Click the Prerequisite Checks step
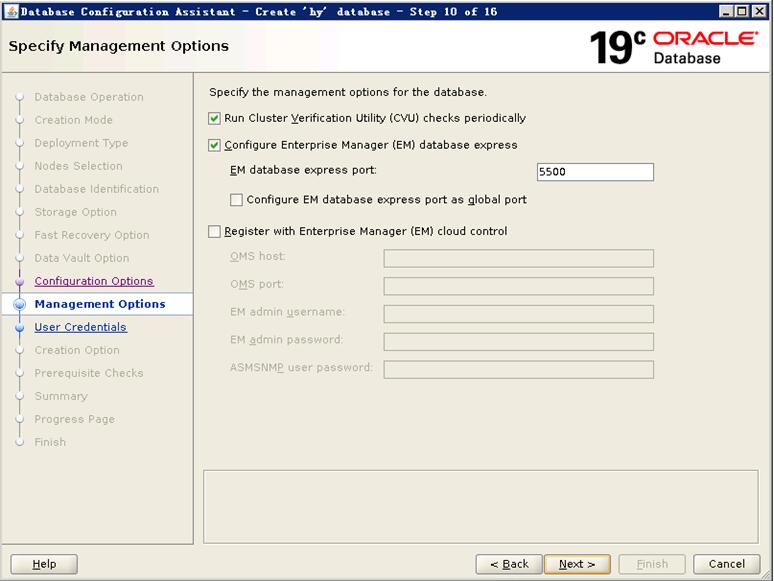Viewport: 774px width, 581px height. [89, 373]
